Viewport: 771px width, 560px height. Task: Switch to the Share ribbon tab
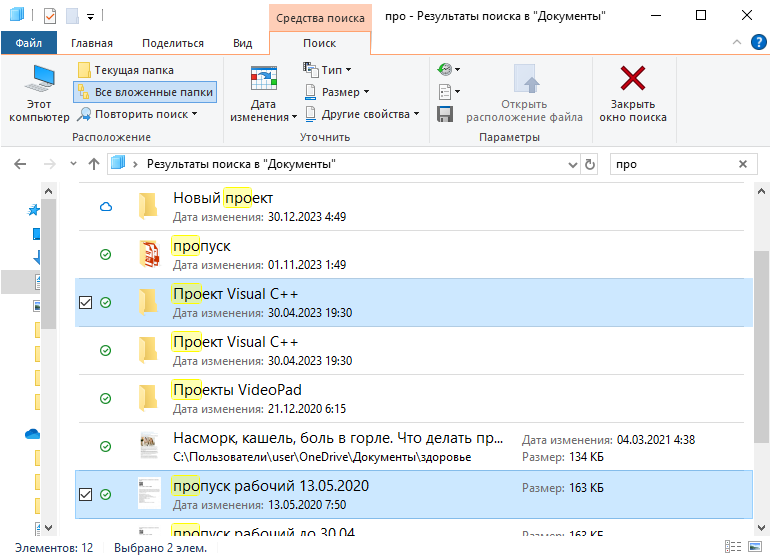point(173,43)
